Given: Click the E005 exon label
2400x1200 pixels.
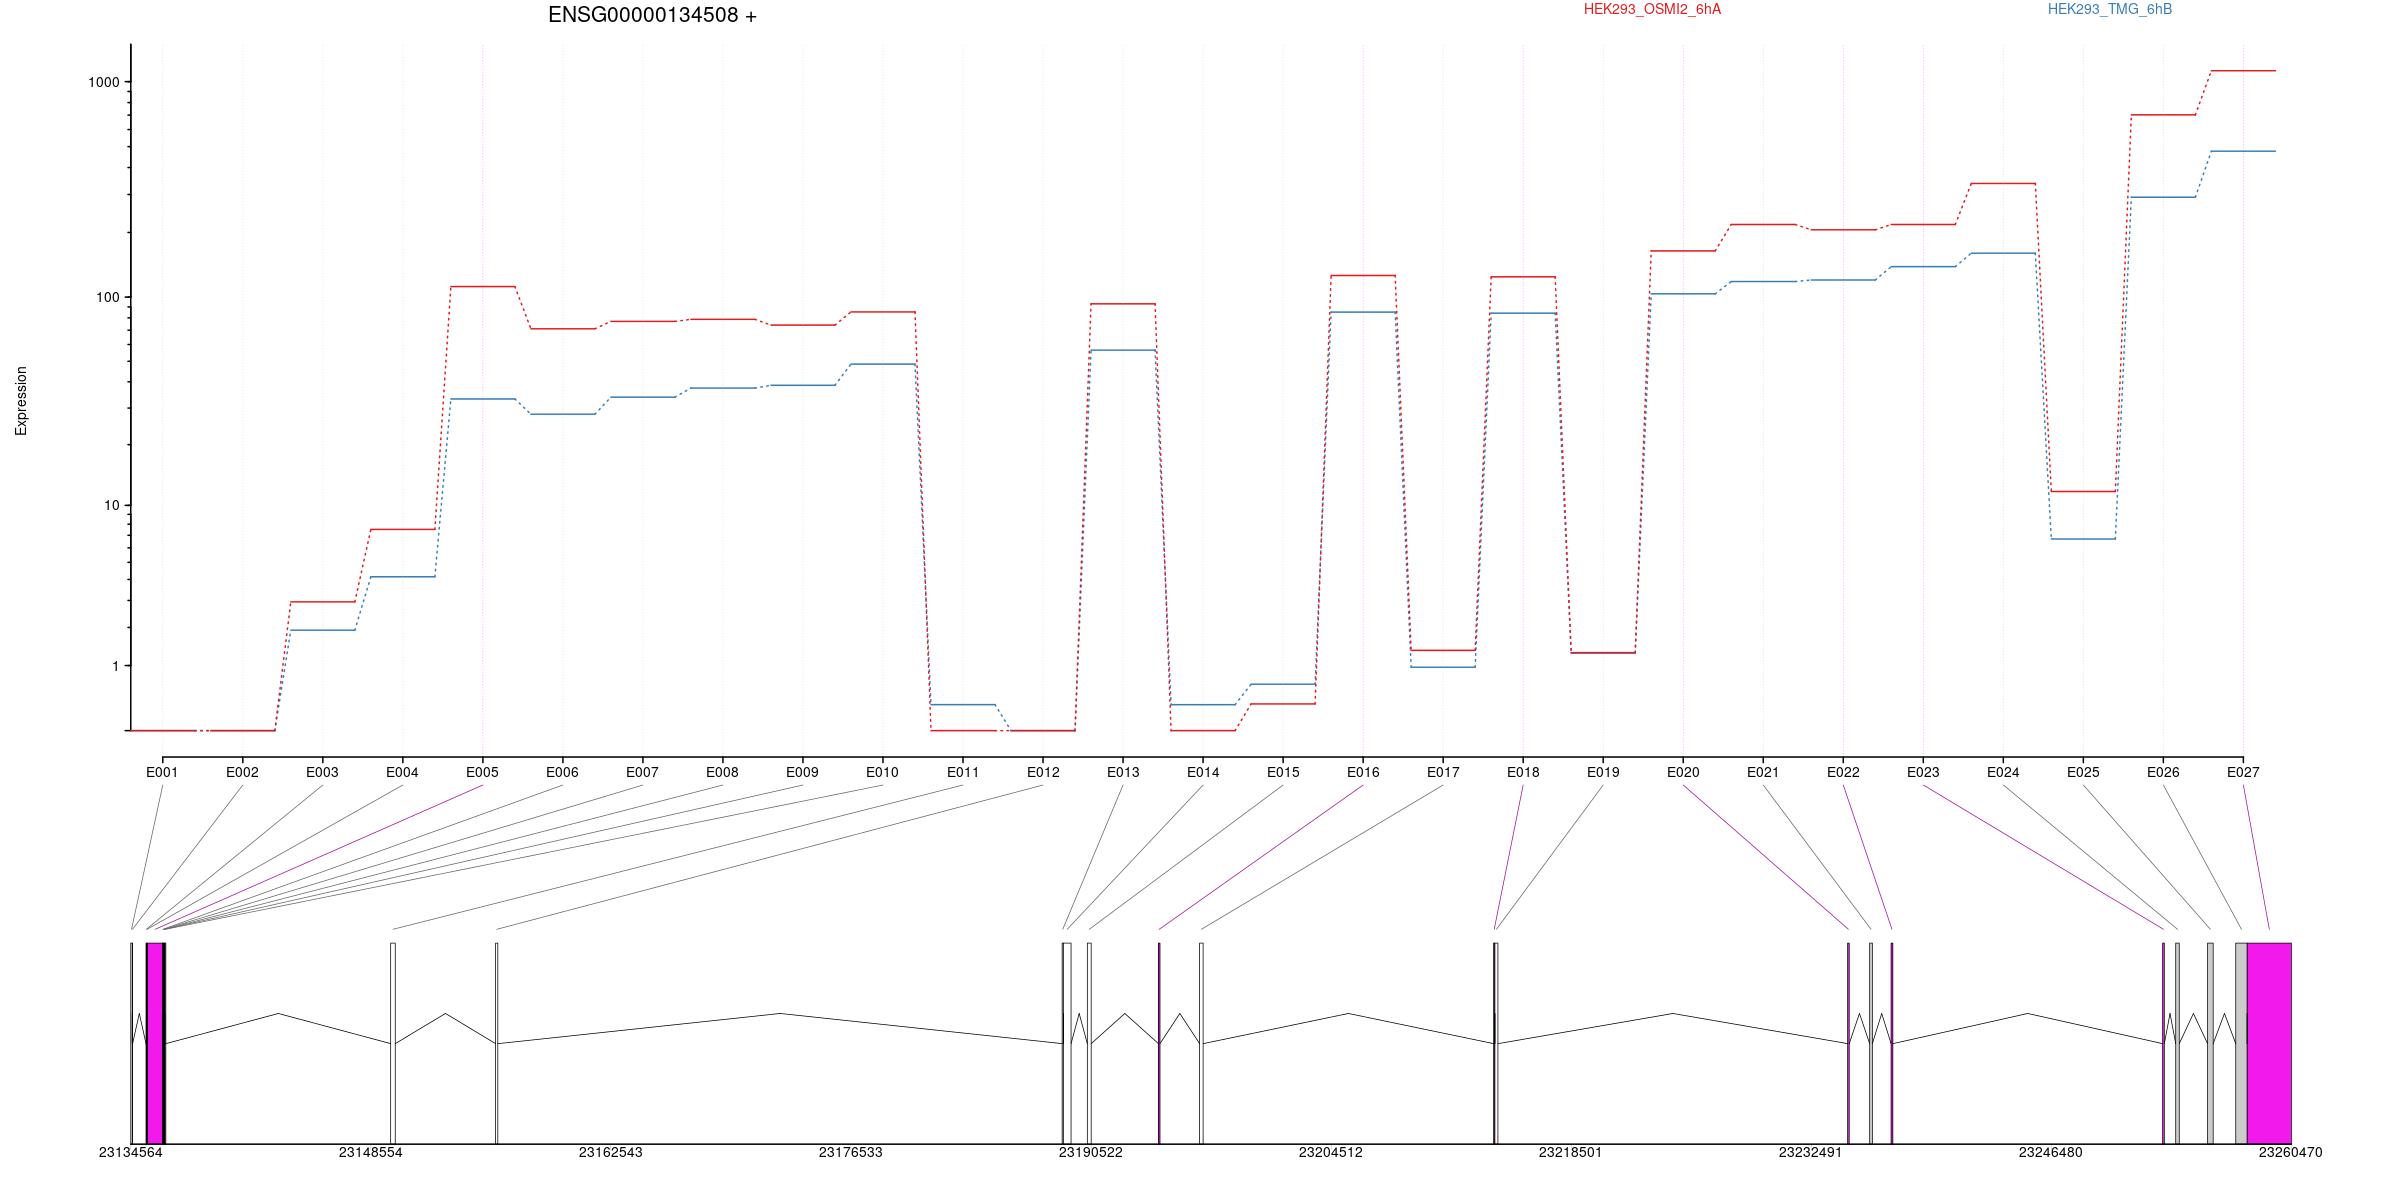Looking at the screenshot, I should pyautogui.click(x=482, y=772).
